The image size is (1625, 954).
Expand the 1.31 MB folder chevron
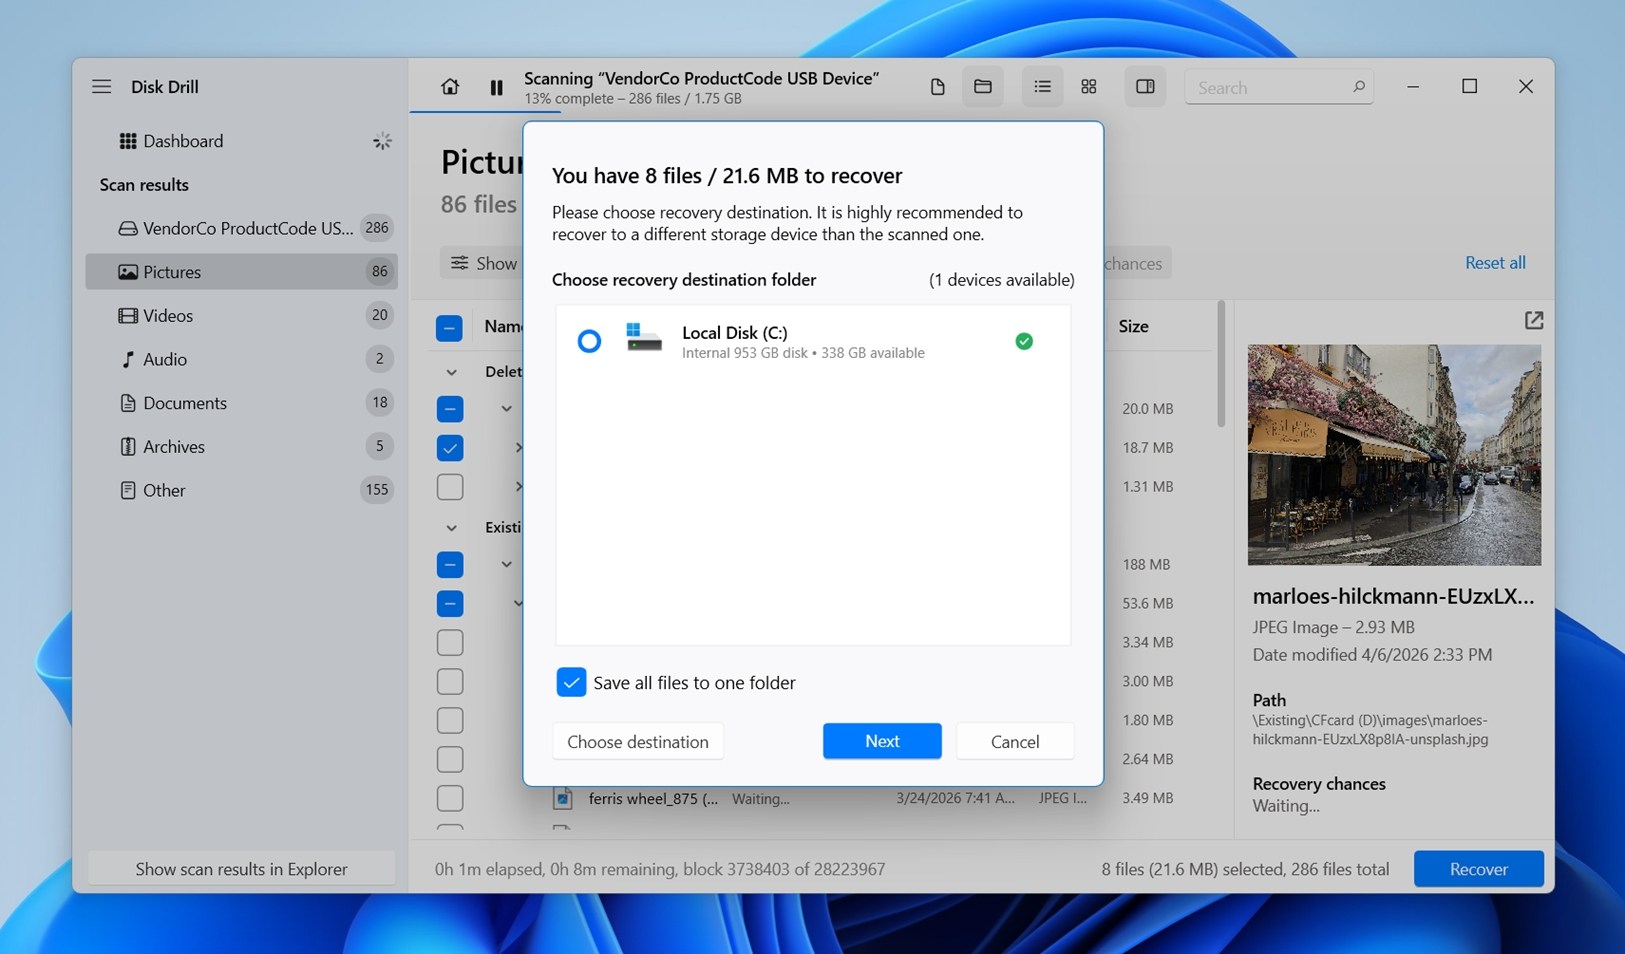coord(518,487)
